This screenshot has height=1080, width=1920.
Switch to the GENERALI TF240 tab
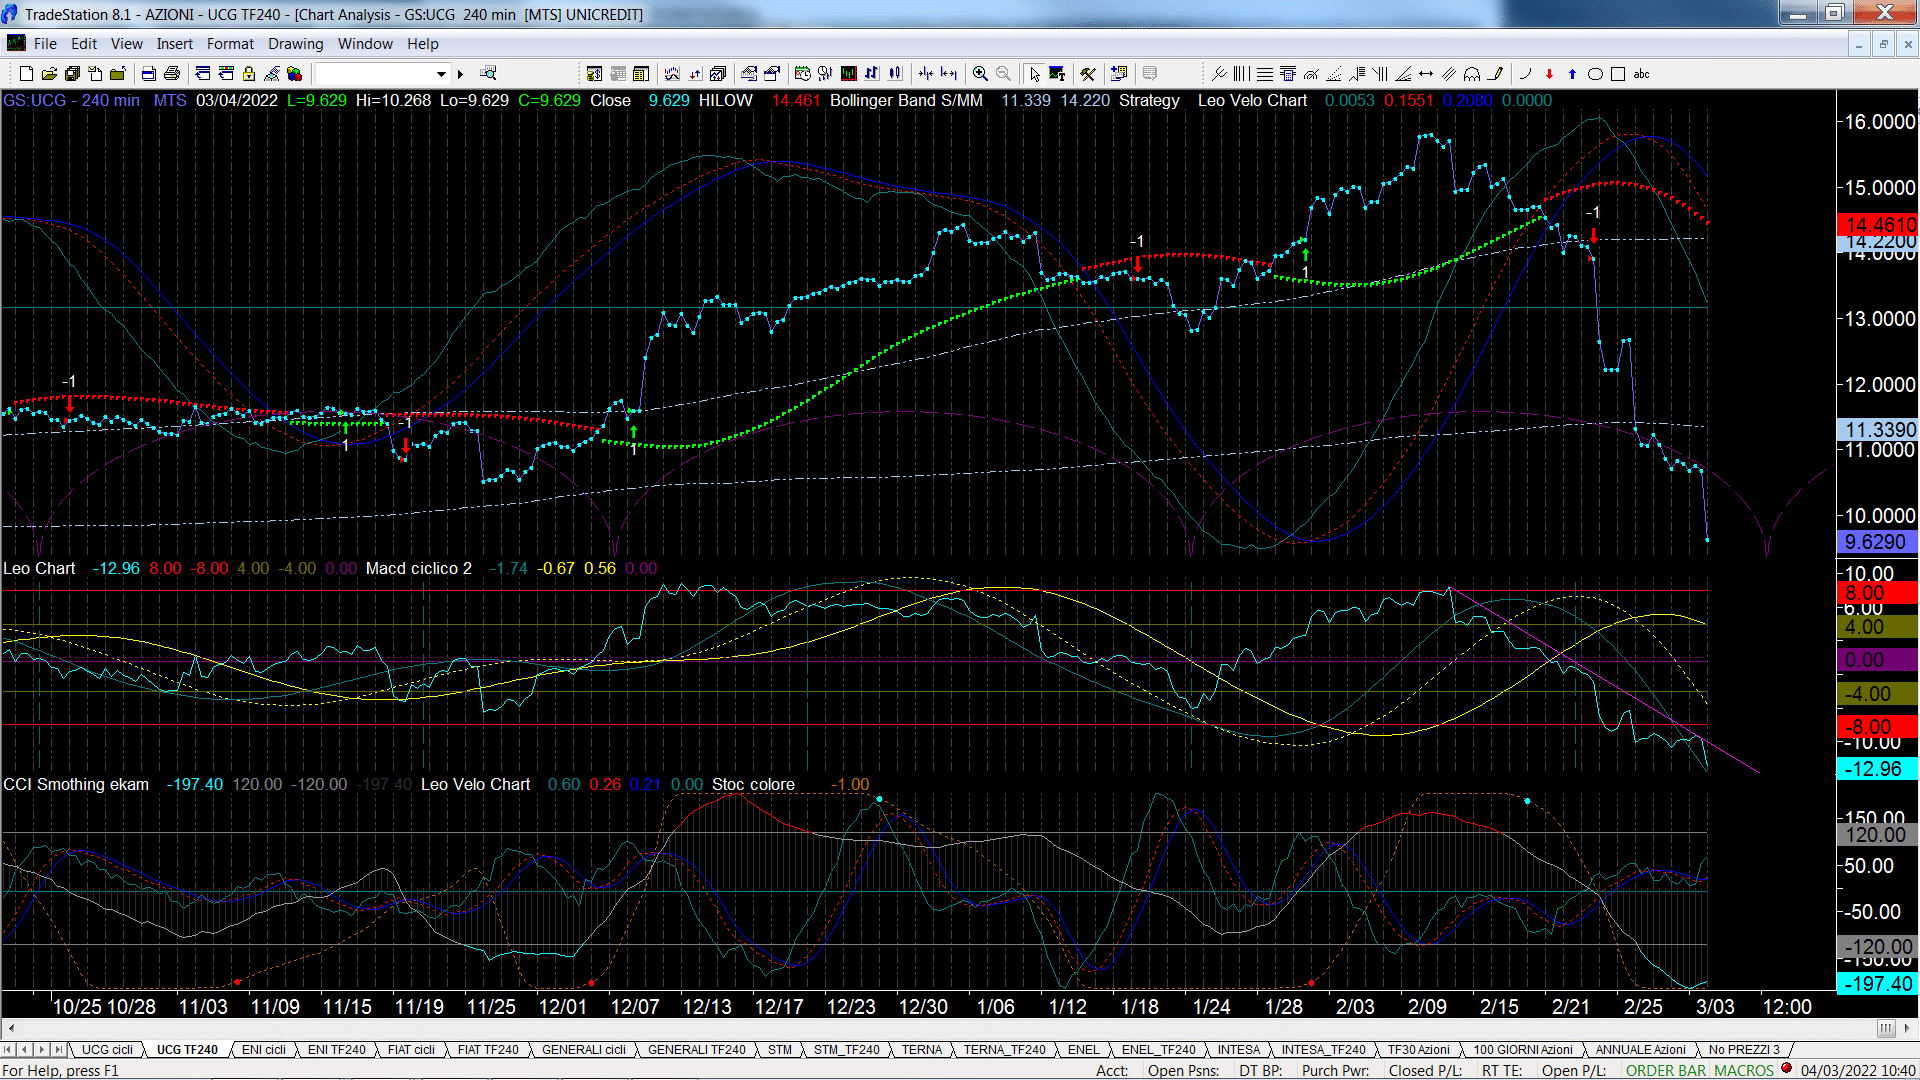[x=697, y=1049]
